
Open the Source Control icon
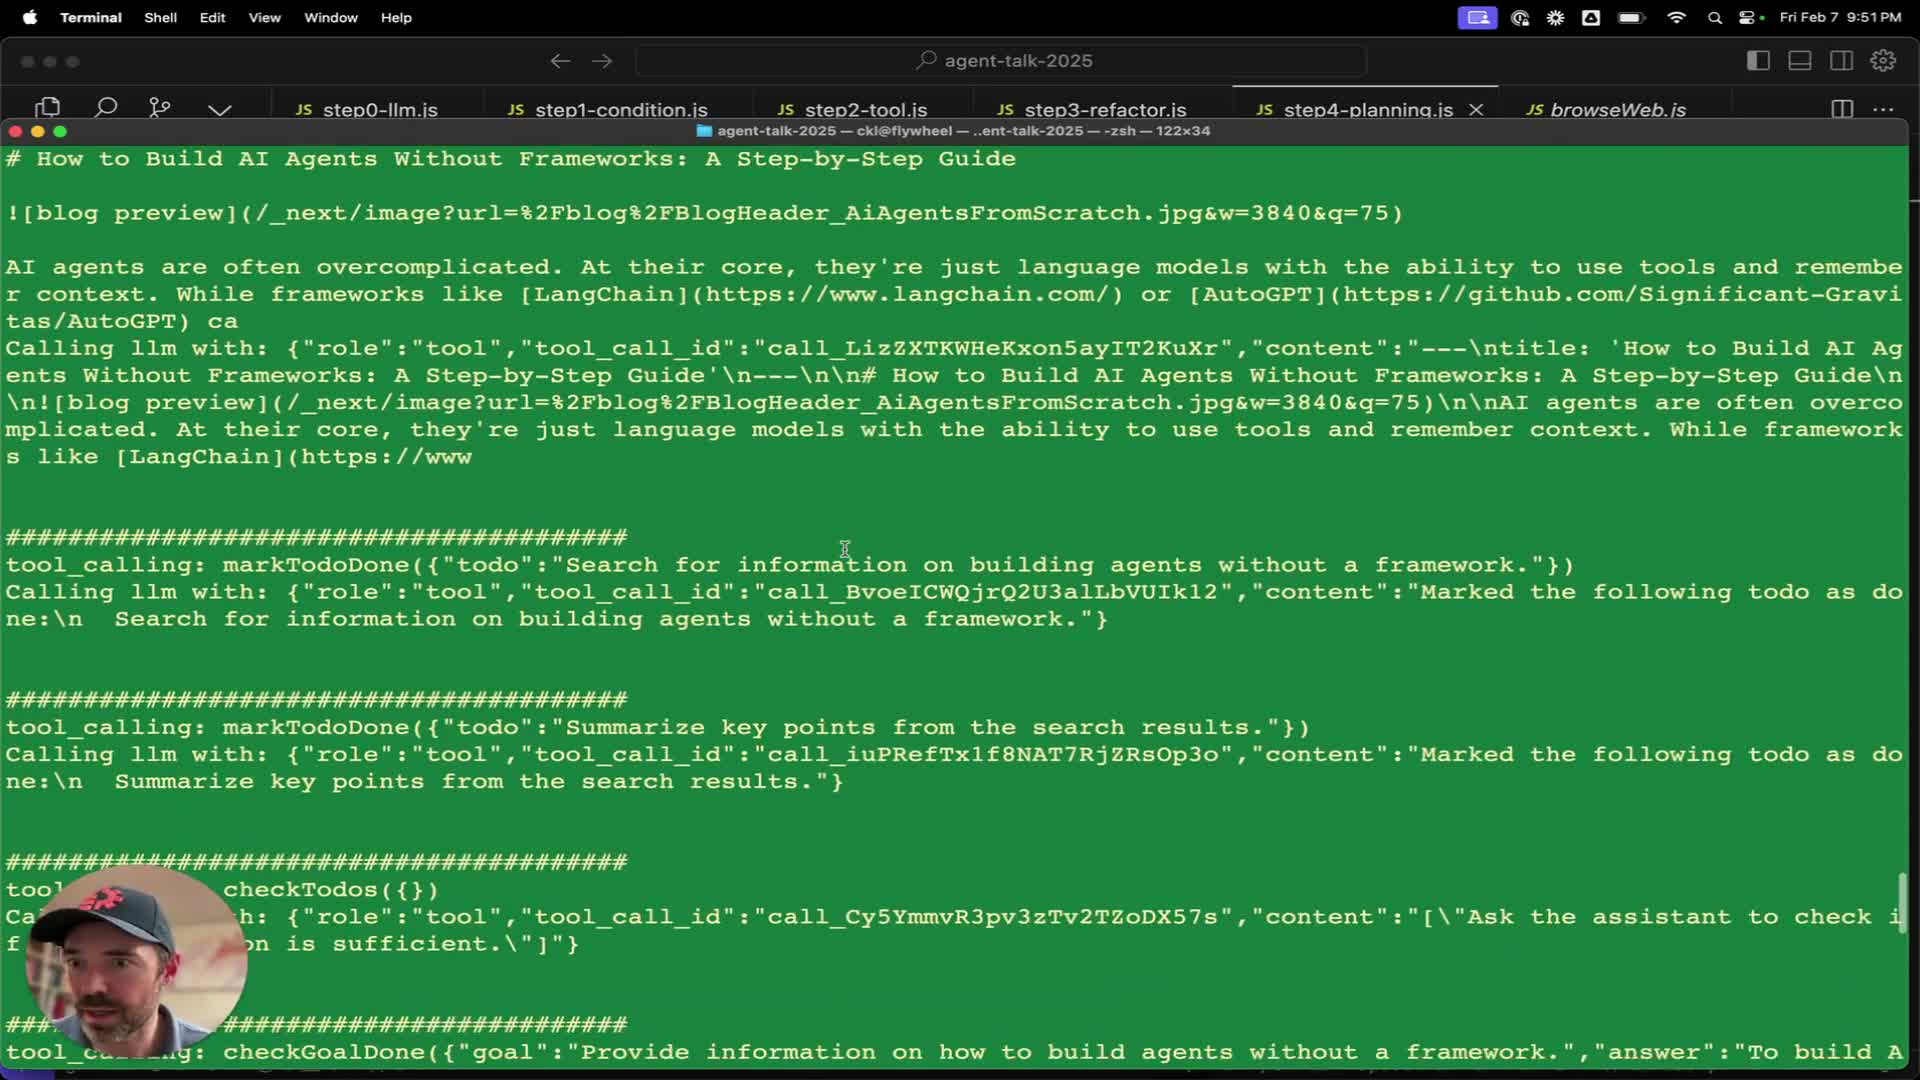160,108
